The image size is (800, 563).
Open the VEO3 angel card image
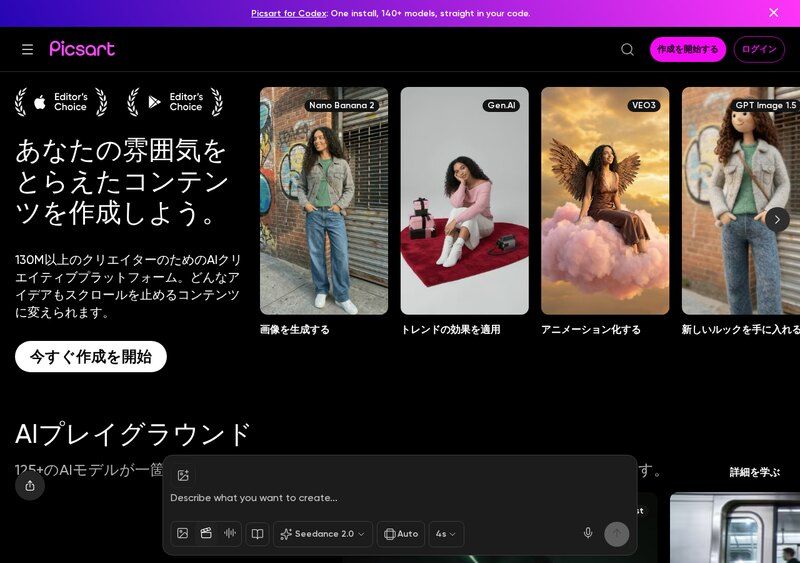click(x=605, y=201)
